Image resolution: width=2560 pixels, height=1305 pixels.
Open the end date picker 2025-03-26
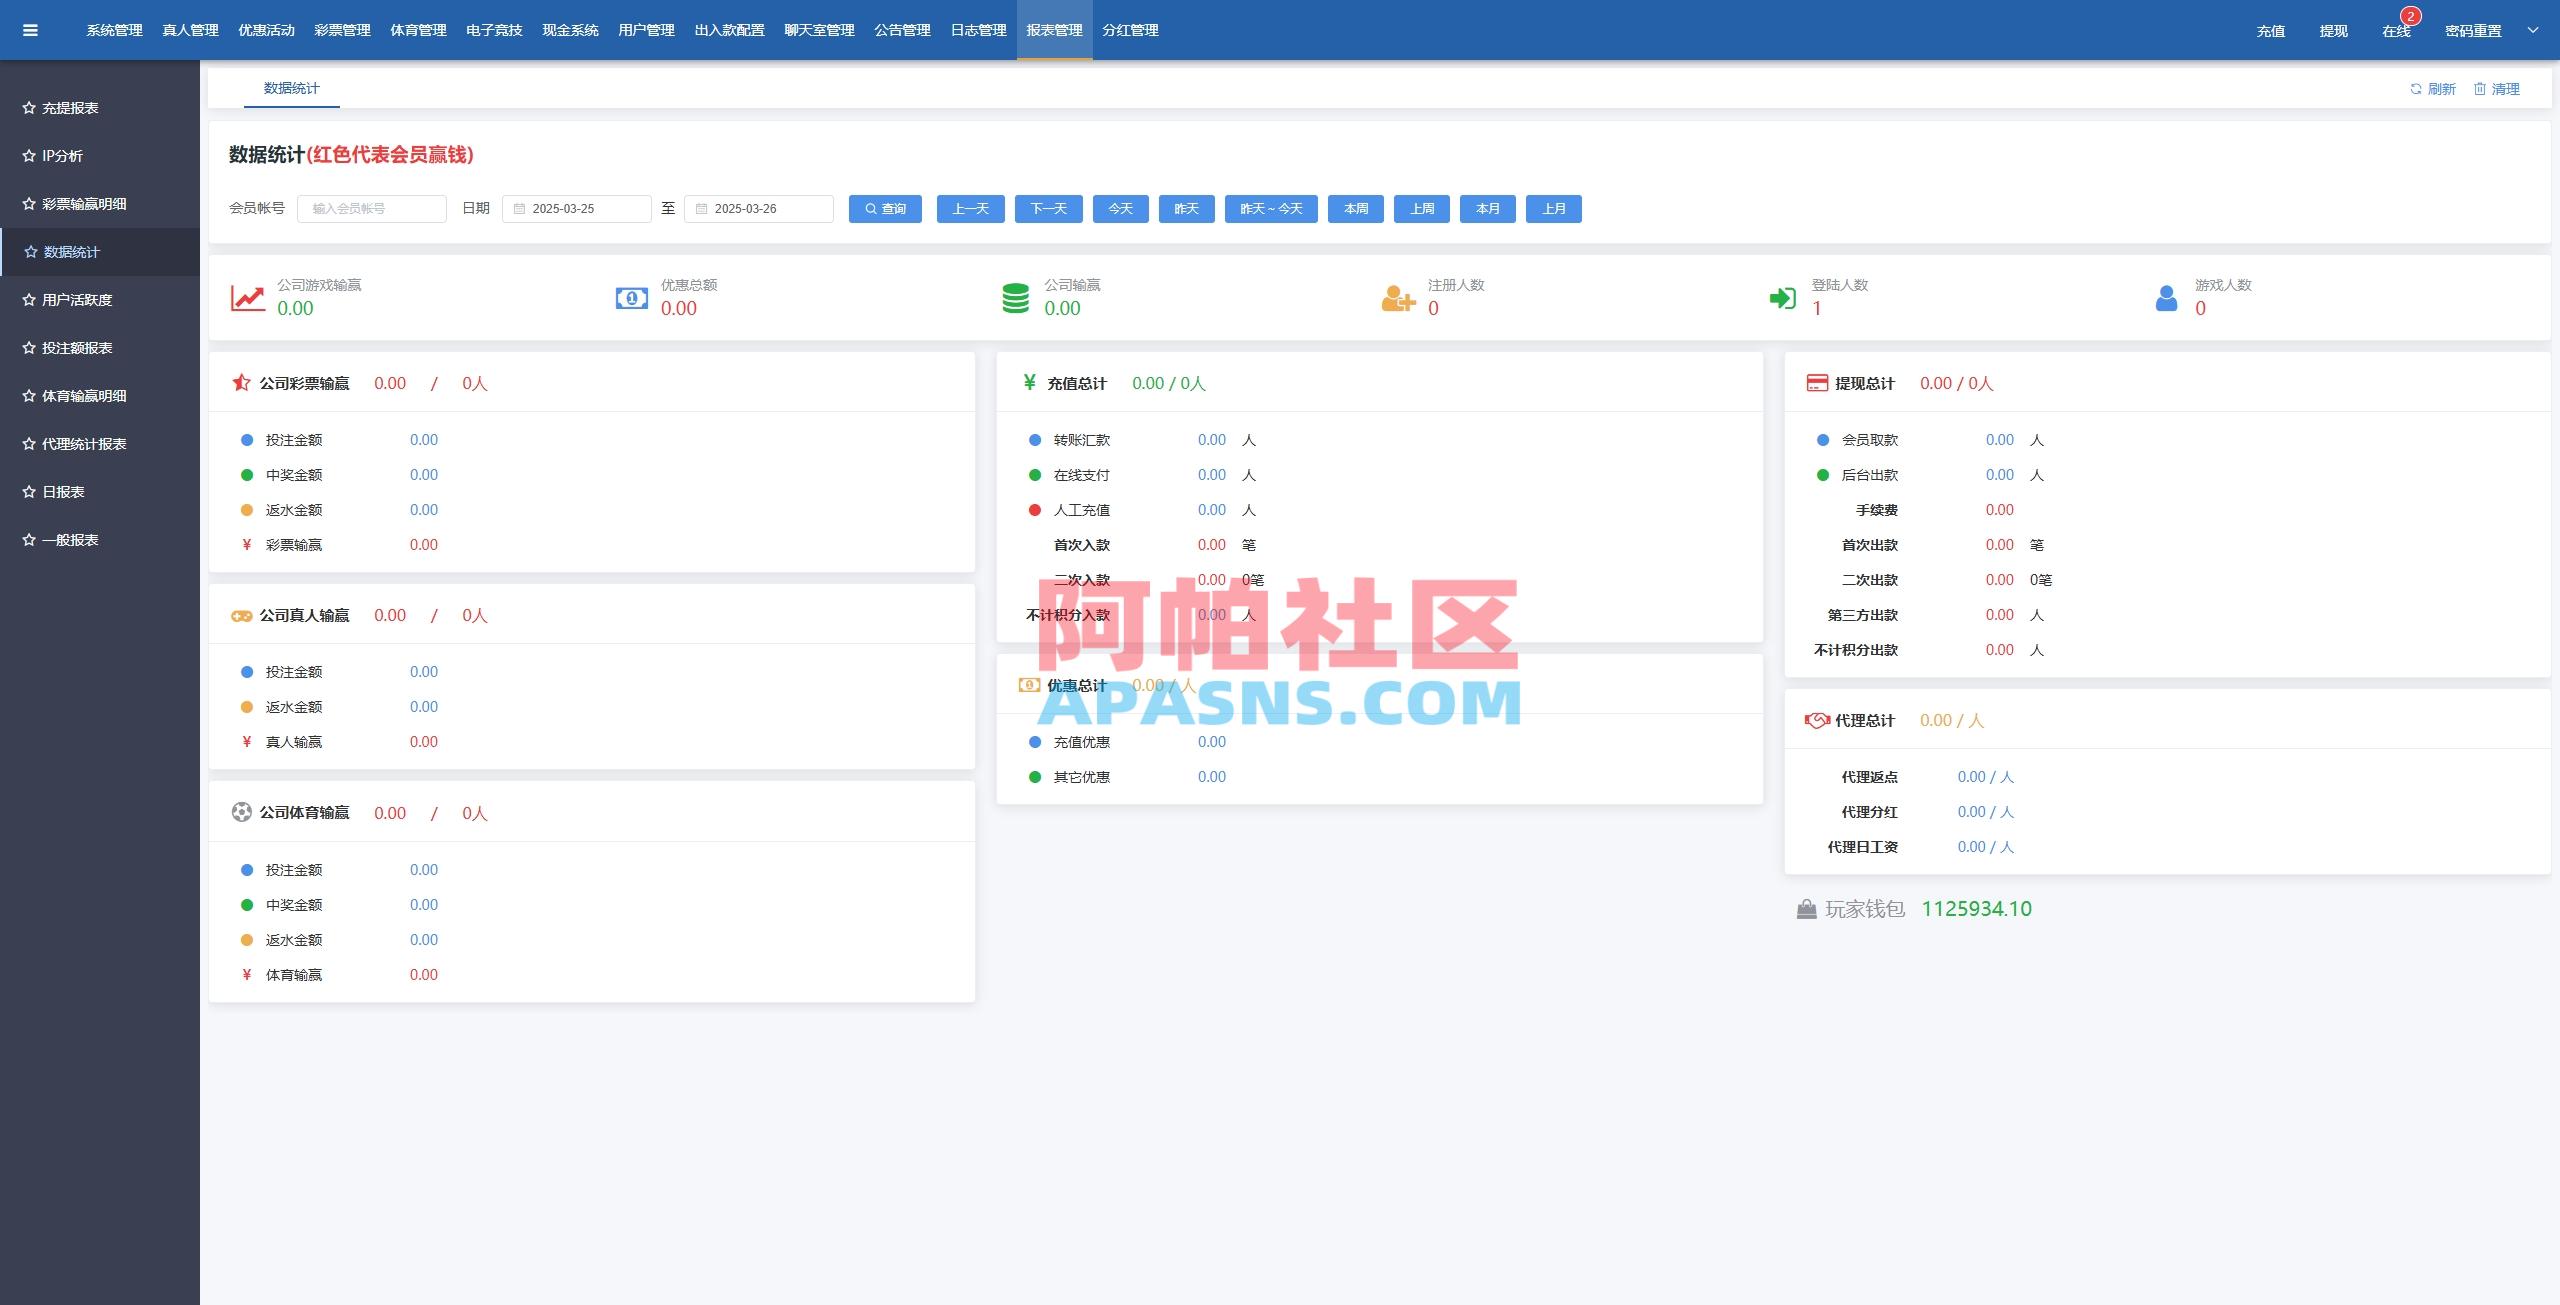coord(758,209)
